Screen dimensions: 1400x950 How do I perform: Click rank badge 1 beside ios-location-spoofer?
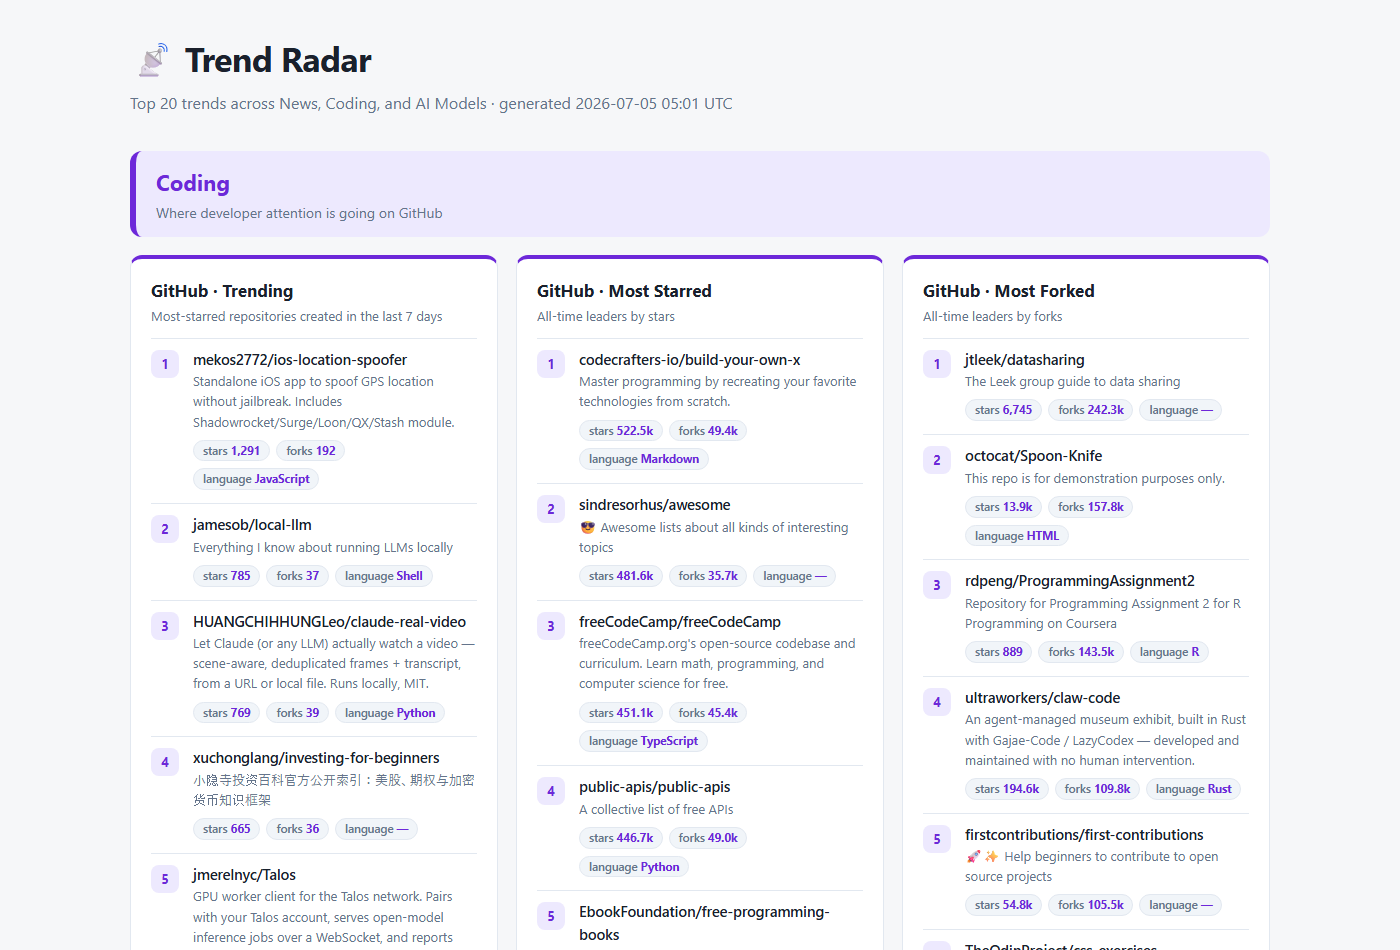coord(165,364)
